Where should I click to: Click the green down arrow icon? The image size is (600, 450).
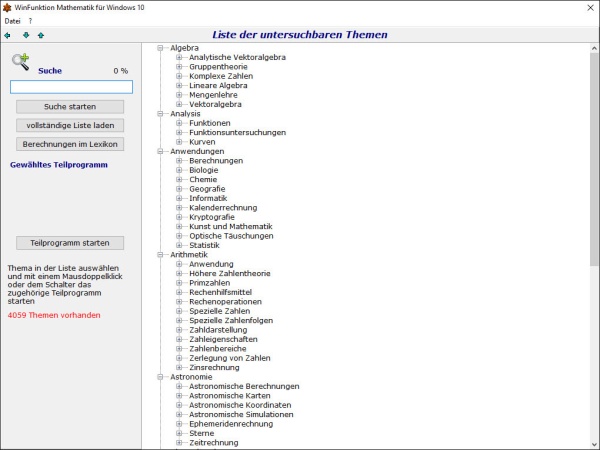tap(26, 35)
